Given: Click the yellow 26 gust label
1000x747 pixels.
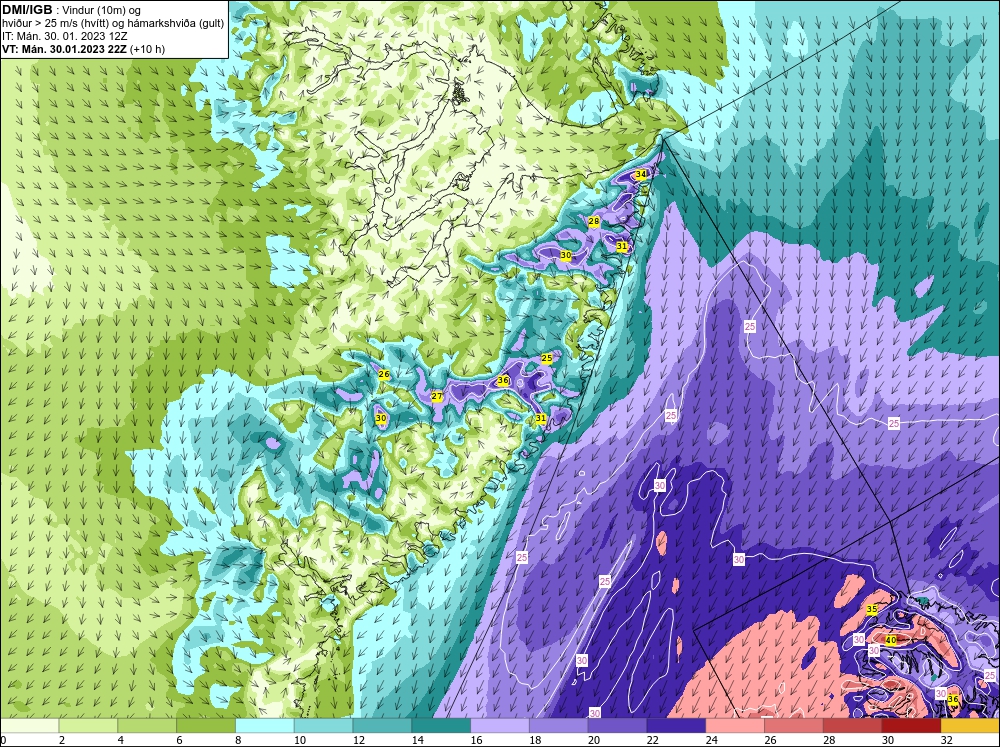Looking at the screenshot, I should pos(384,374).
